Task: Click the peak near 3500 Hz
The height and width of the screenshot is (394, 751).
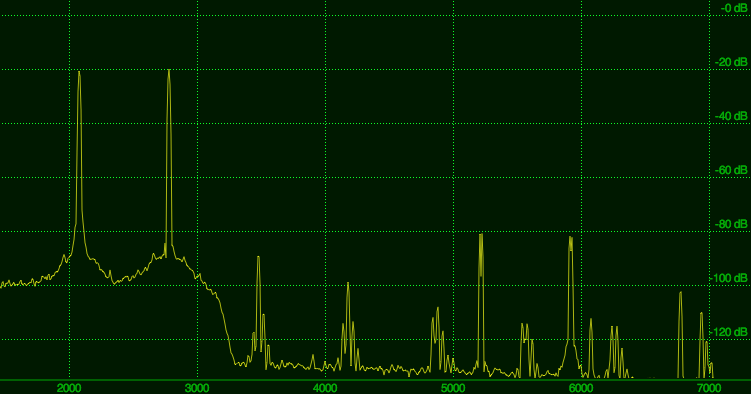Action: 259,258
